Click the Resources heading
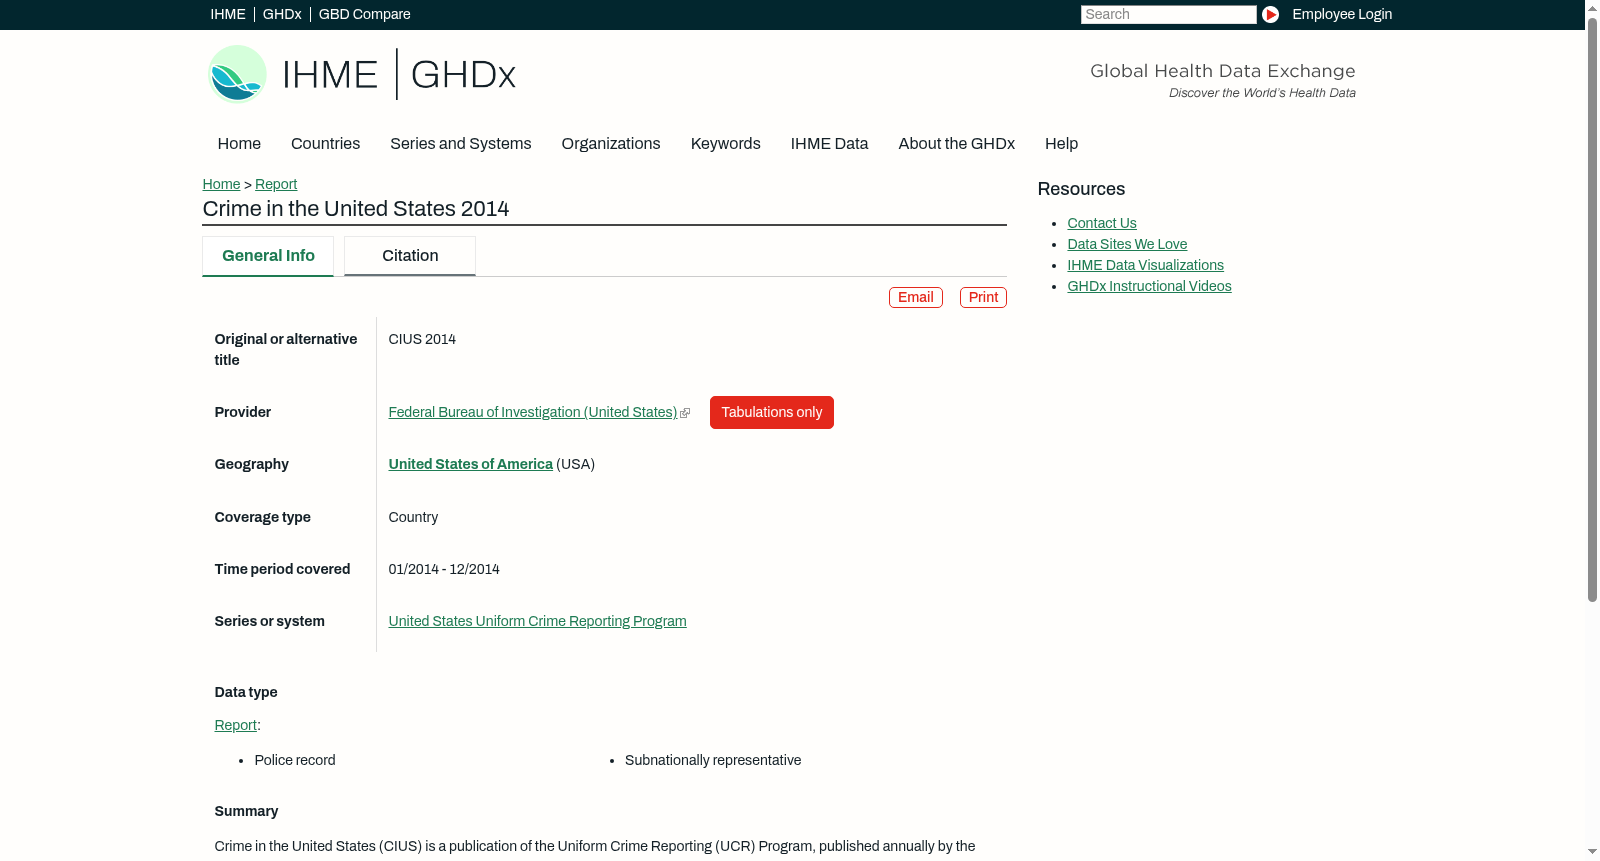This screenshot has height=861, width=1600. coord(1081,189)
